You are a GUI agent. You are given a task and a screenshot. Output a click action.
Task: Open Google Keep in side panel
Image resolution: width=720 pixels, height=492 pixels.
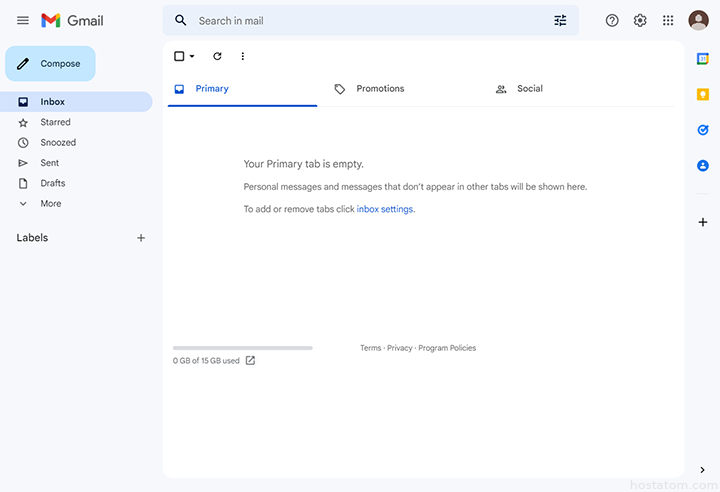click(x=703, y=94)
